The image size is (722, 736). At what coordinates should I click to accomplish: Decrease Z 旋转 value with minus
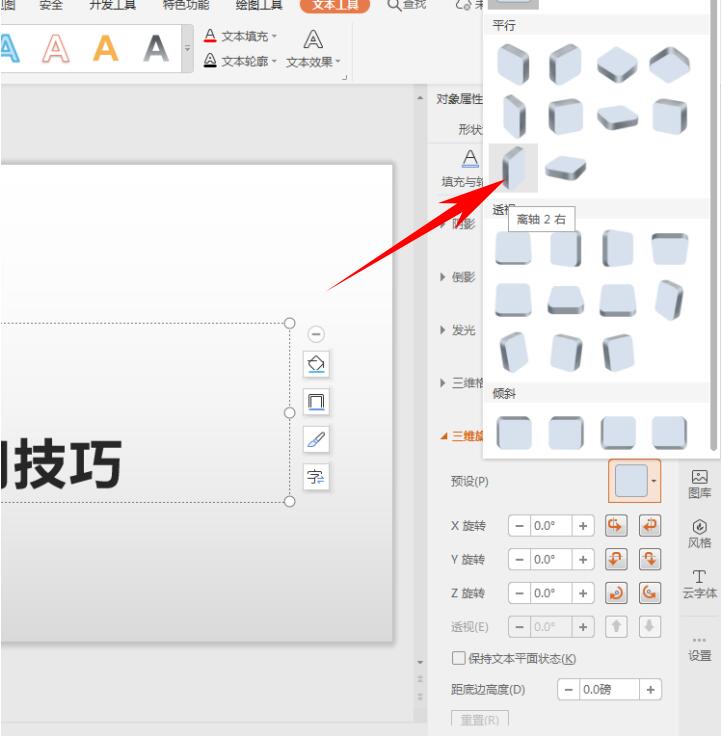(519, 593)
